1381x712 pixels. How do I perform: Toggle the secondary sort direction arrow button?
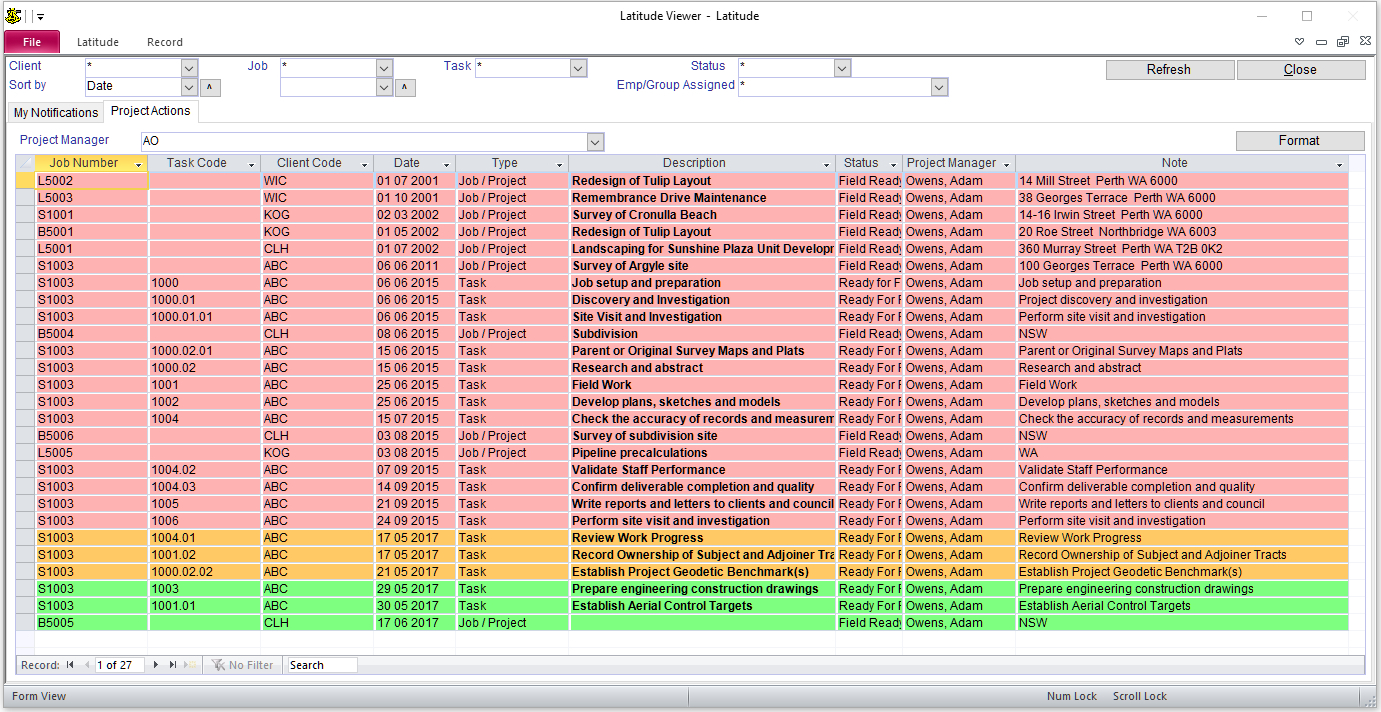click(404, 87)
